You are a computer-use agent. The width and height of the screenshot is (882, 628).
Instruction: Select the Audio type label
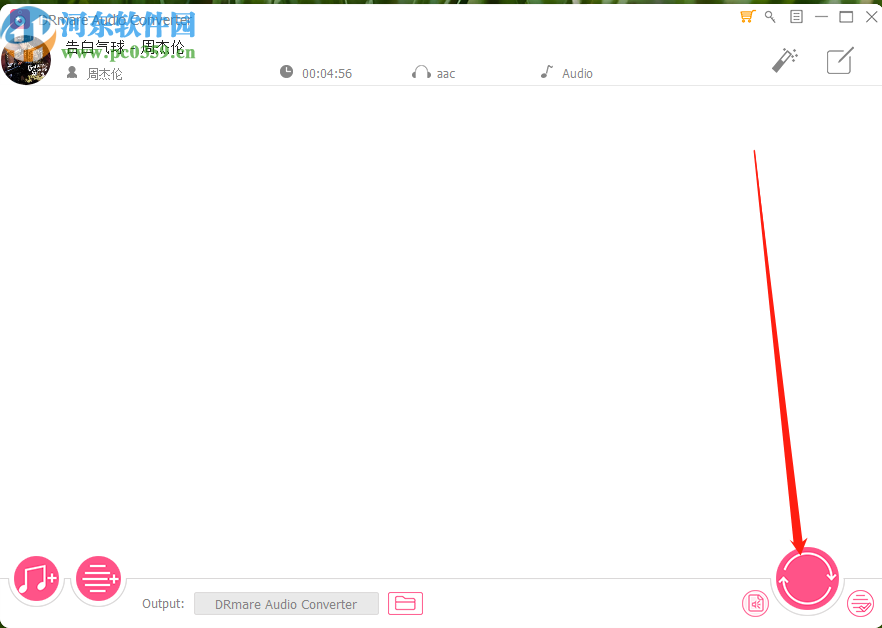pos(578,72)
